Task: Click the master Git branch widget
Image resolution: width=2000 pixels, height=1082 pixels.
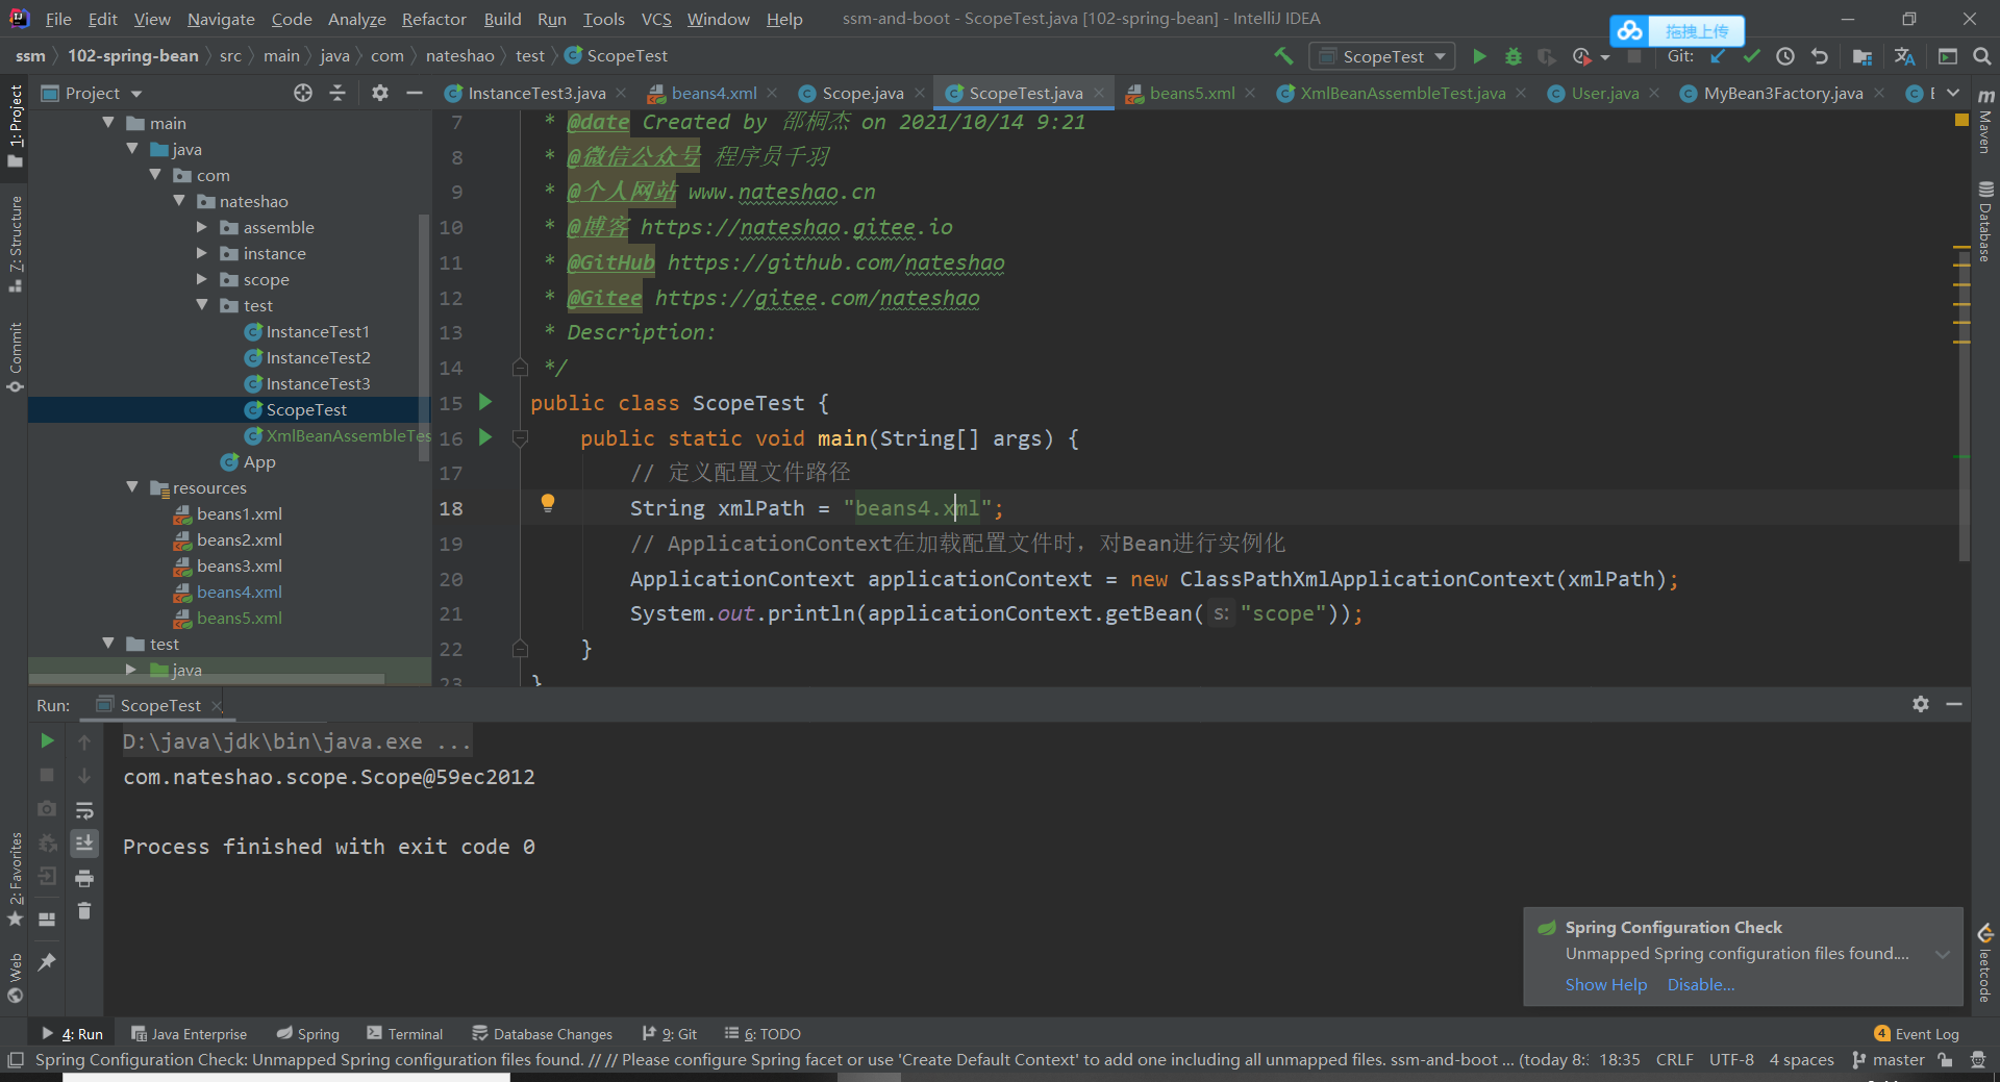Action: (x=1888, y=1060)
